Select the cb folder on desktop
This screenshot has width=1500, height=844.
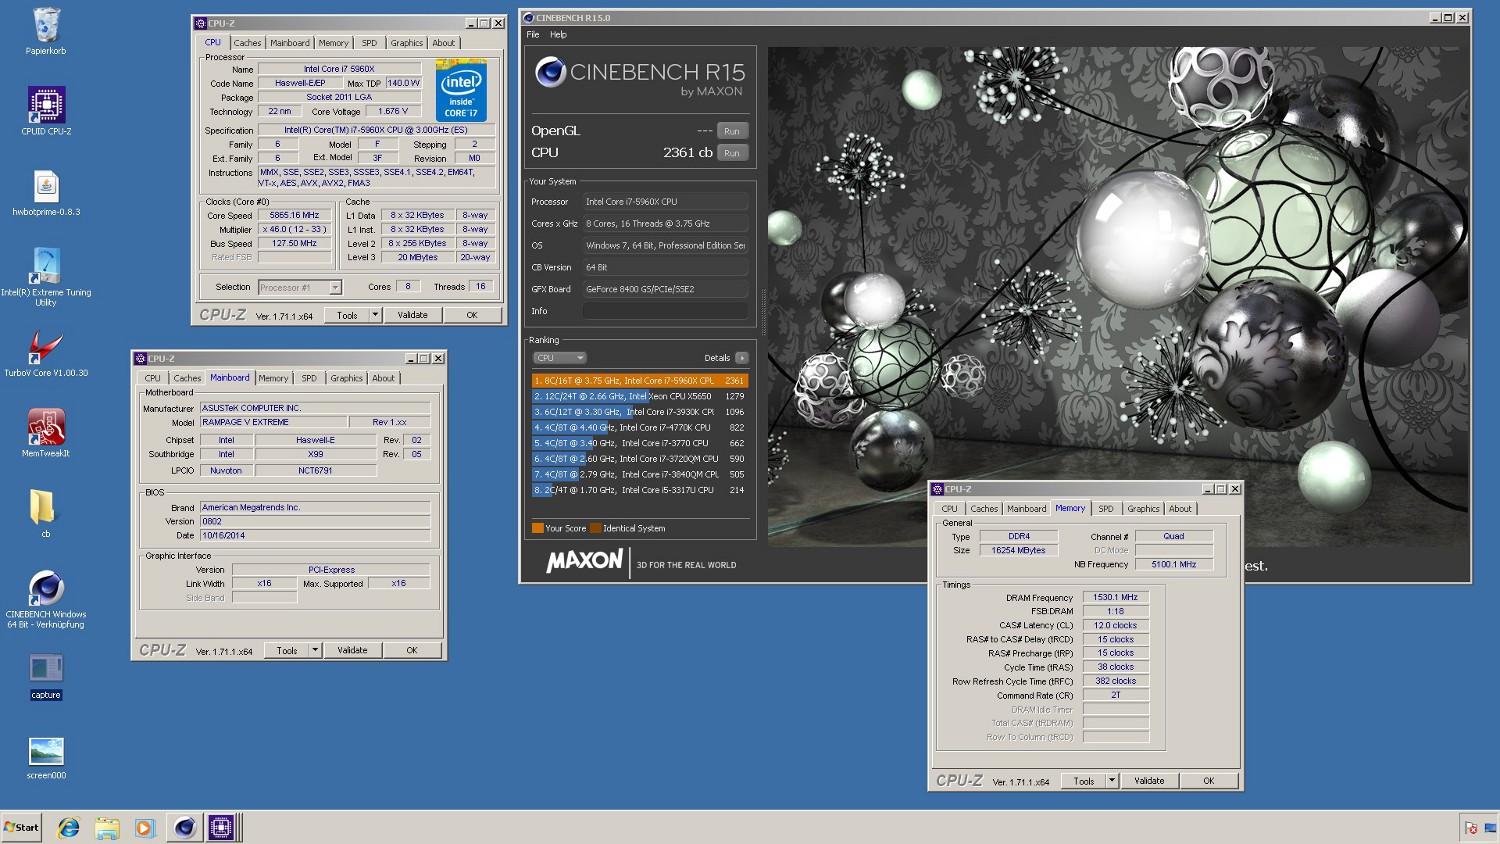[45, 514]
